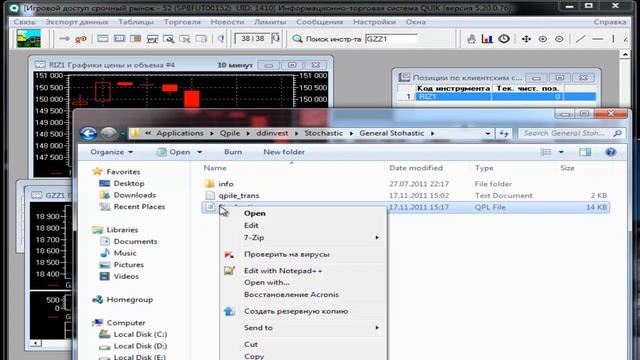Viewport: 640px width, 360px height.
Task: Click Explorer's grey forward arrow button
Action: coord(108,133)
